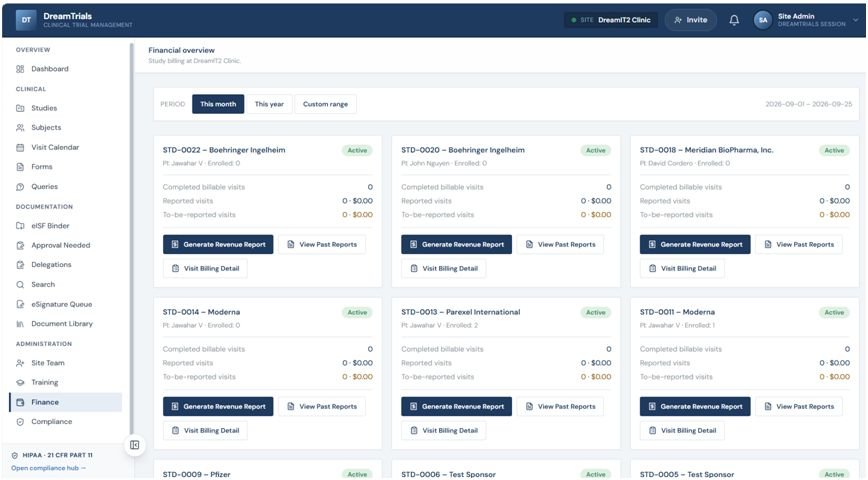The image size is (868, 480).
Task: Click the Subjects people icon
Action: [20, 127]
